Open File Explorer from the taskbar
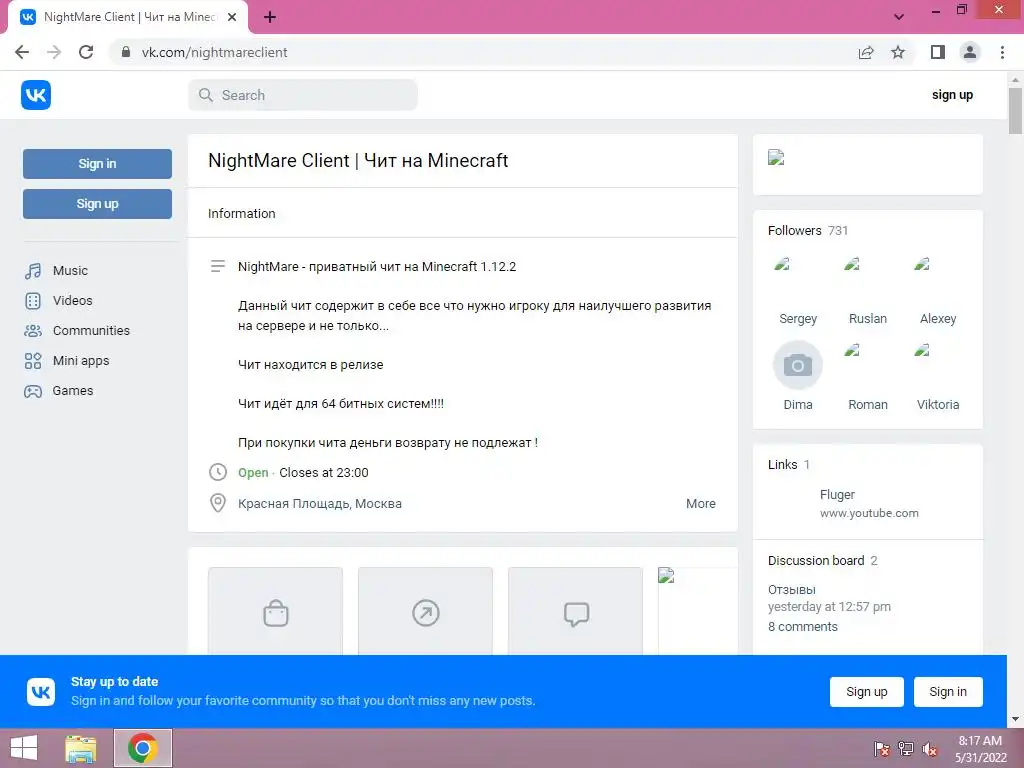This screenshot has height=768, width=1024. (81, 749)
